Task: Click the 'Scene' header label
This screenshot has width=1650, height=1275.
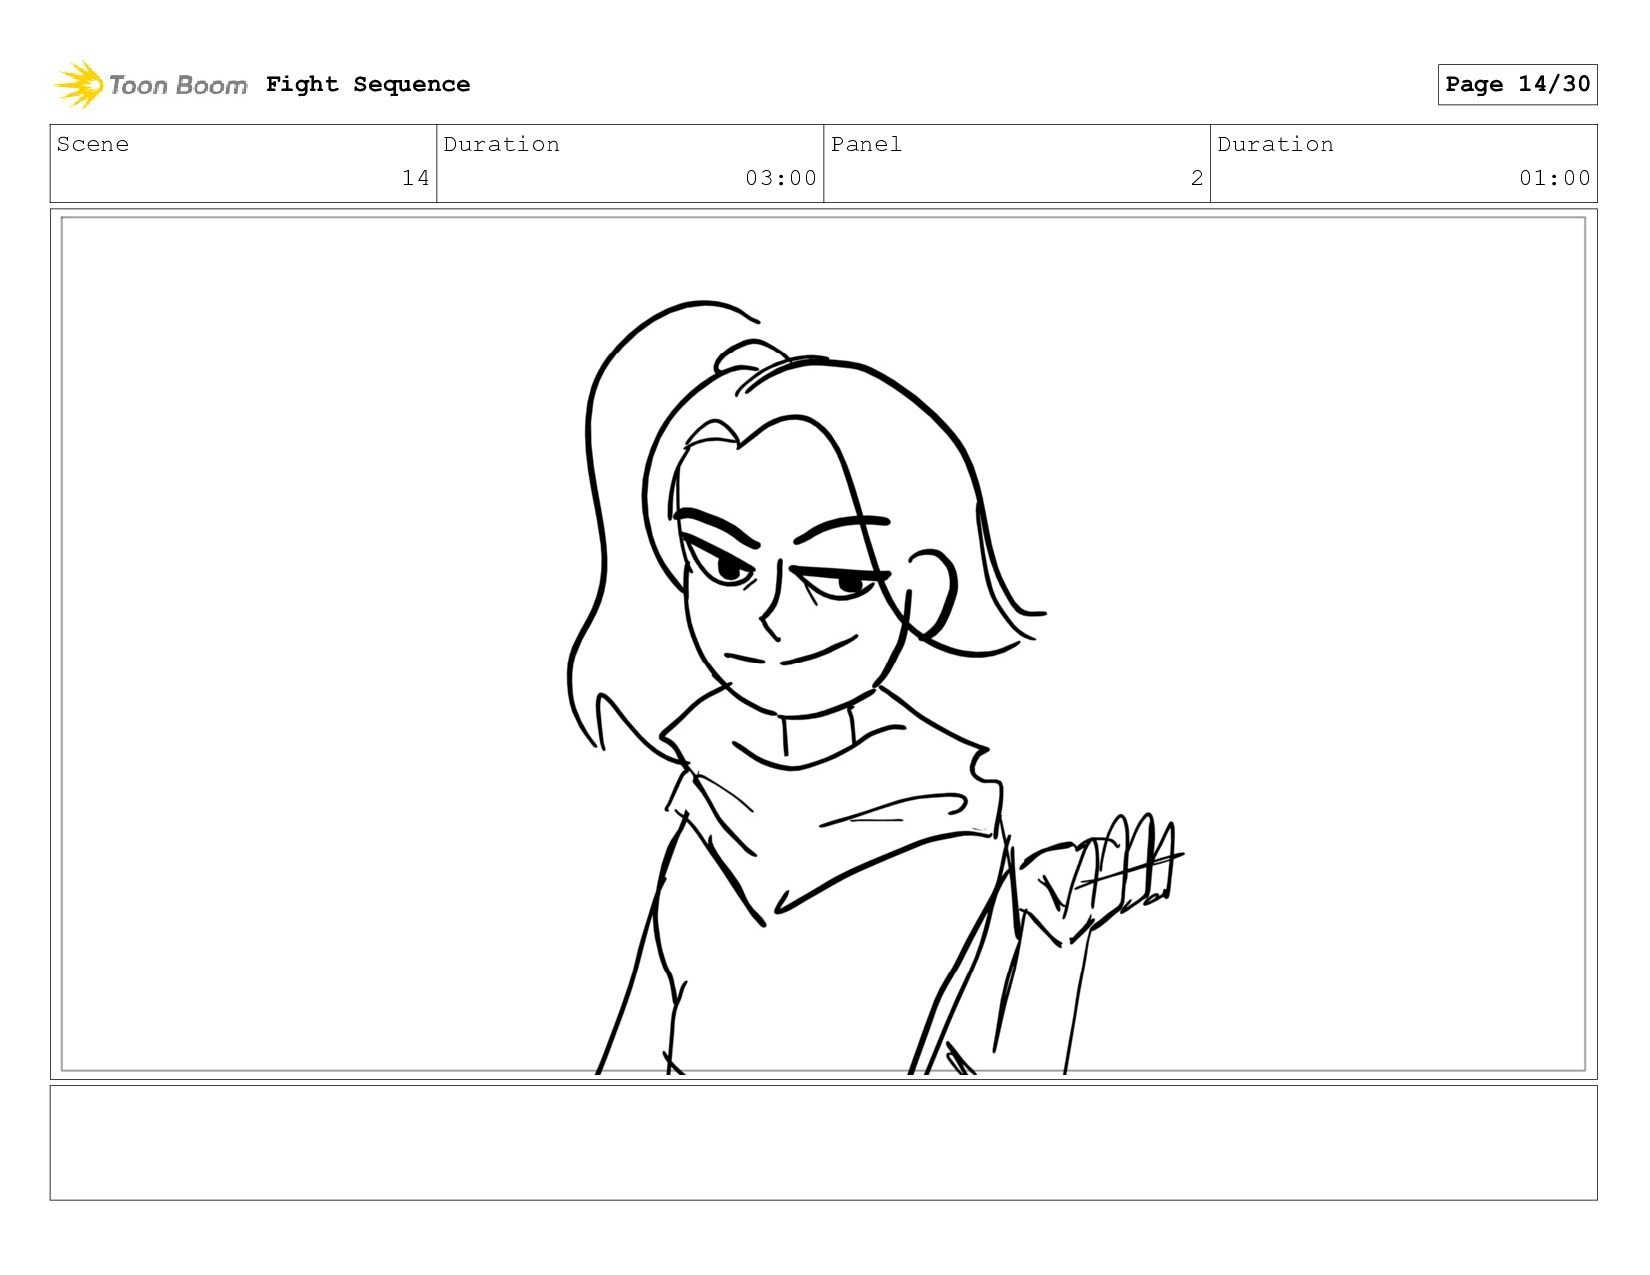Action: pos(93,144)
